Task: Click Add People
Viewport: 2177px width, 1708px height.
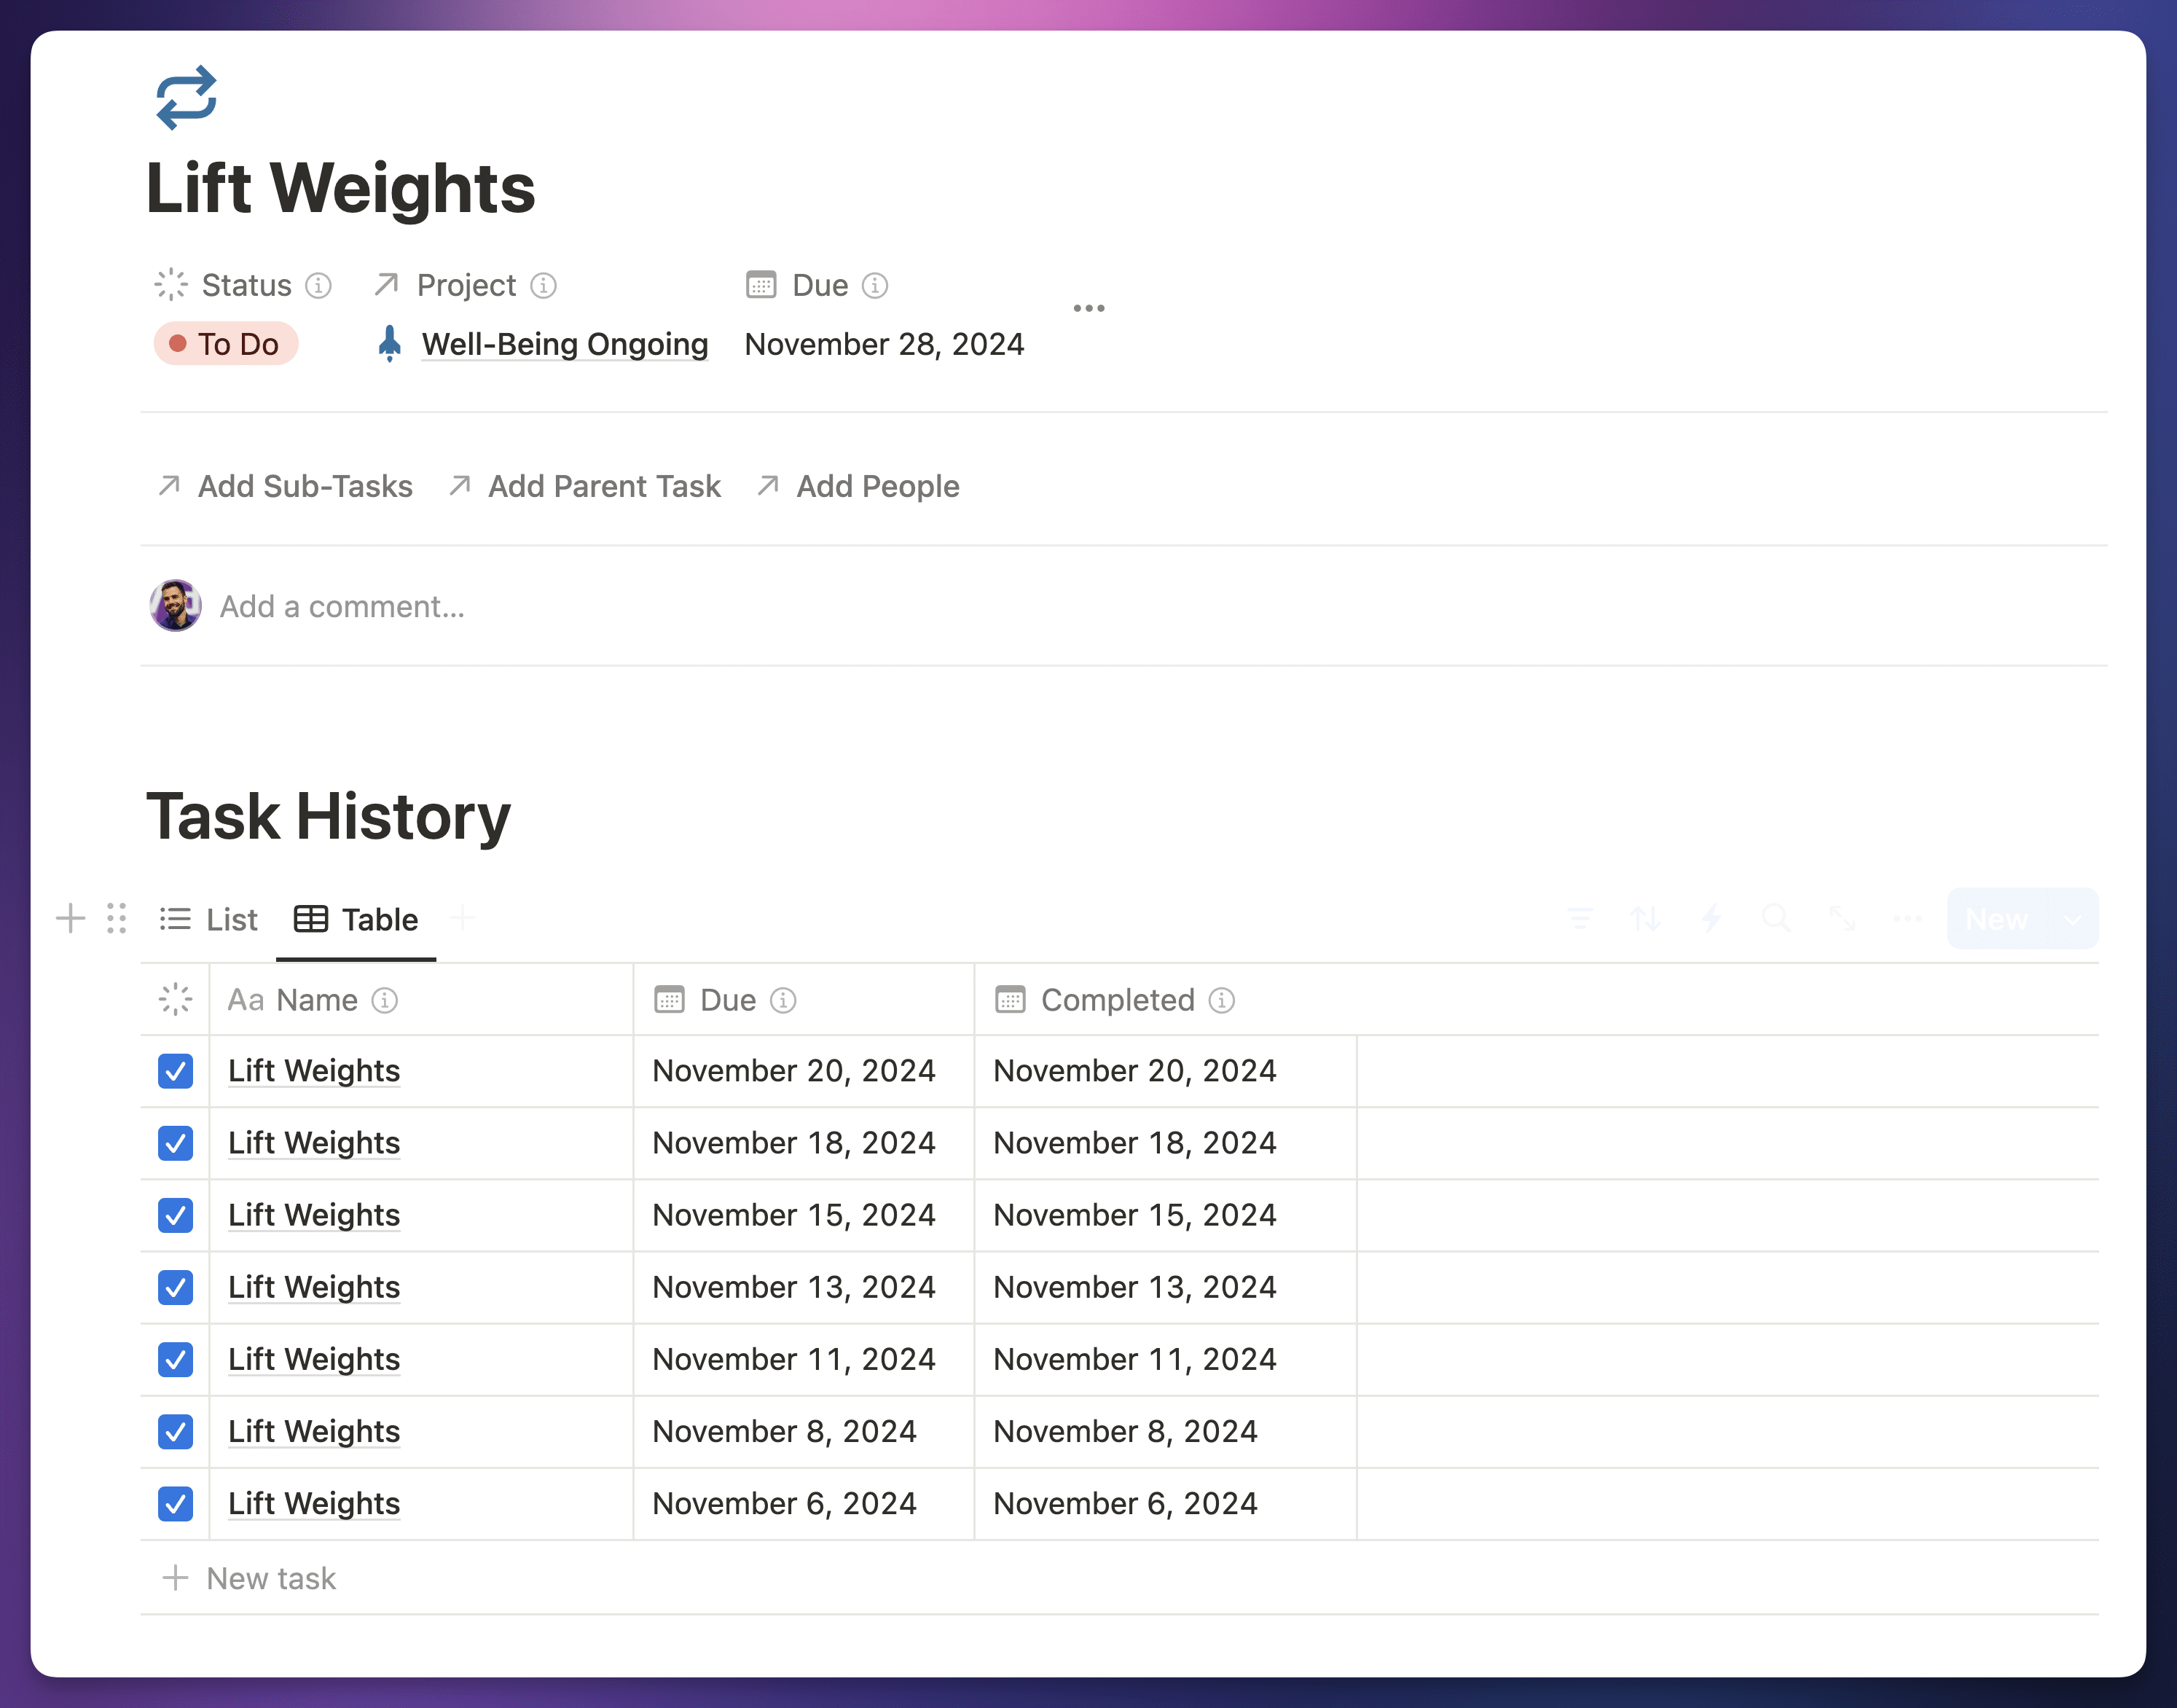Action: (858, 486)
